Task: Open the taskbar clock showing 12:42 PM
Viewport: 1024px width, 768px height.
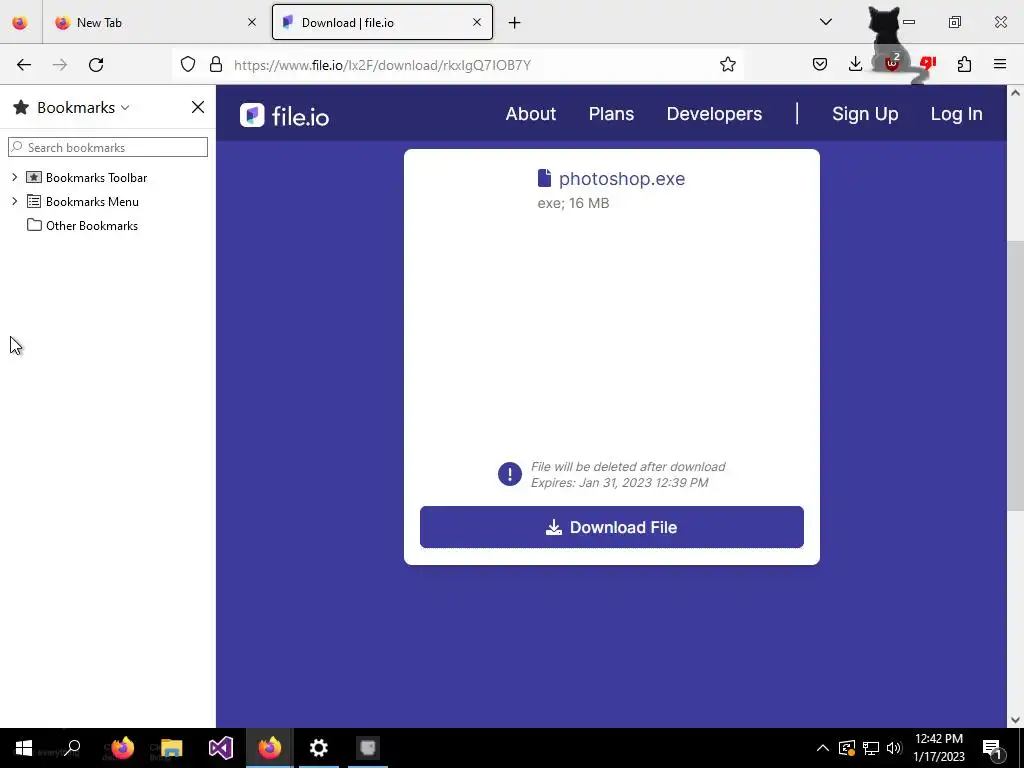Action: (938, 748)
